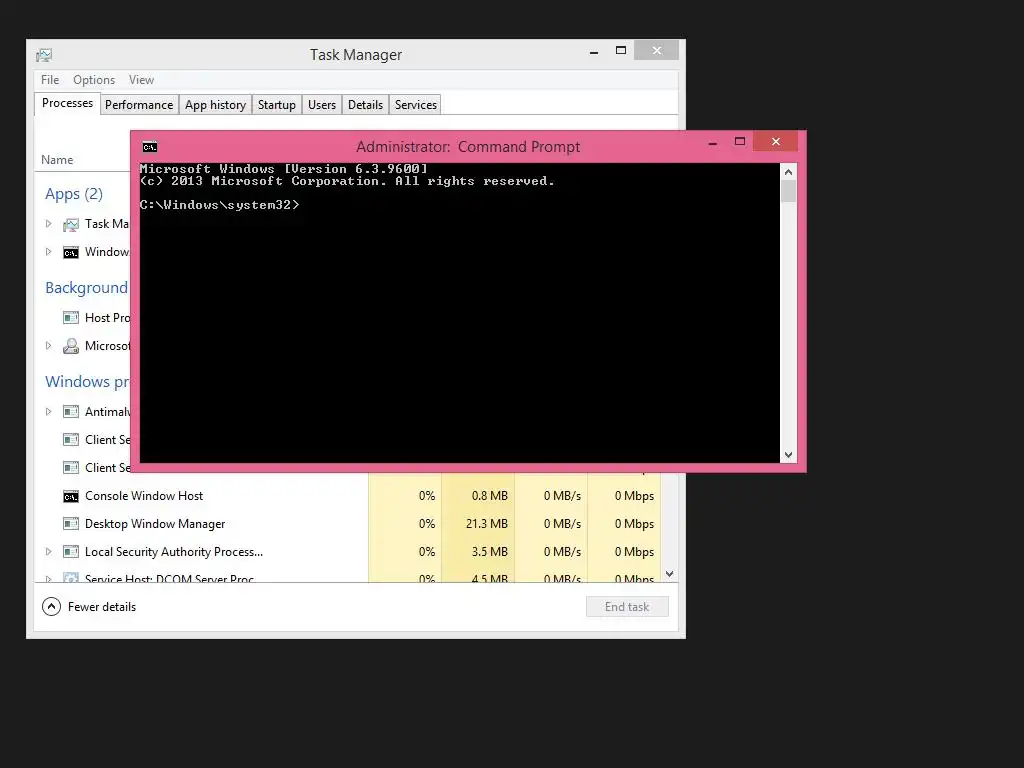Select the Desktop Window Manager row name

click(x=155, y=524)
